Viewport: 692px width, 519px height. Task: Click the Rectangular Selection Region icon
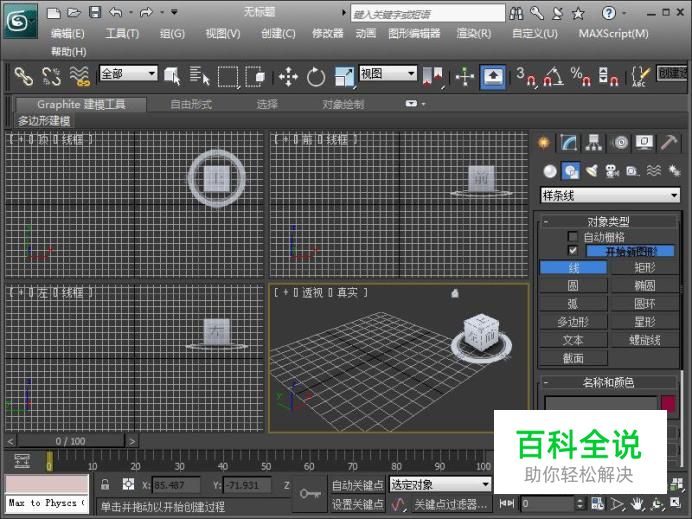(x=228, y=76)
